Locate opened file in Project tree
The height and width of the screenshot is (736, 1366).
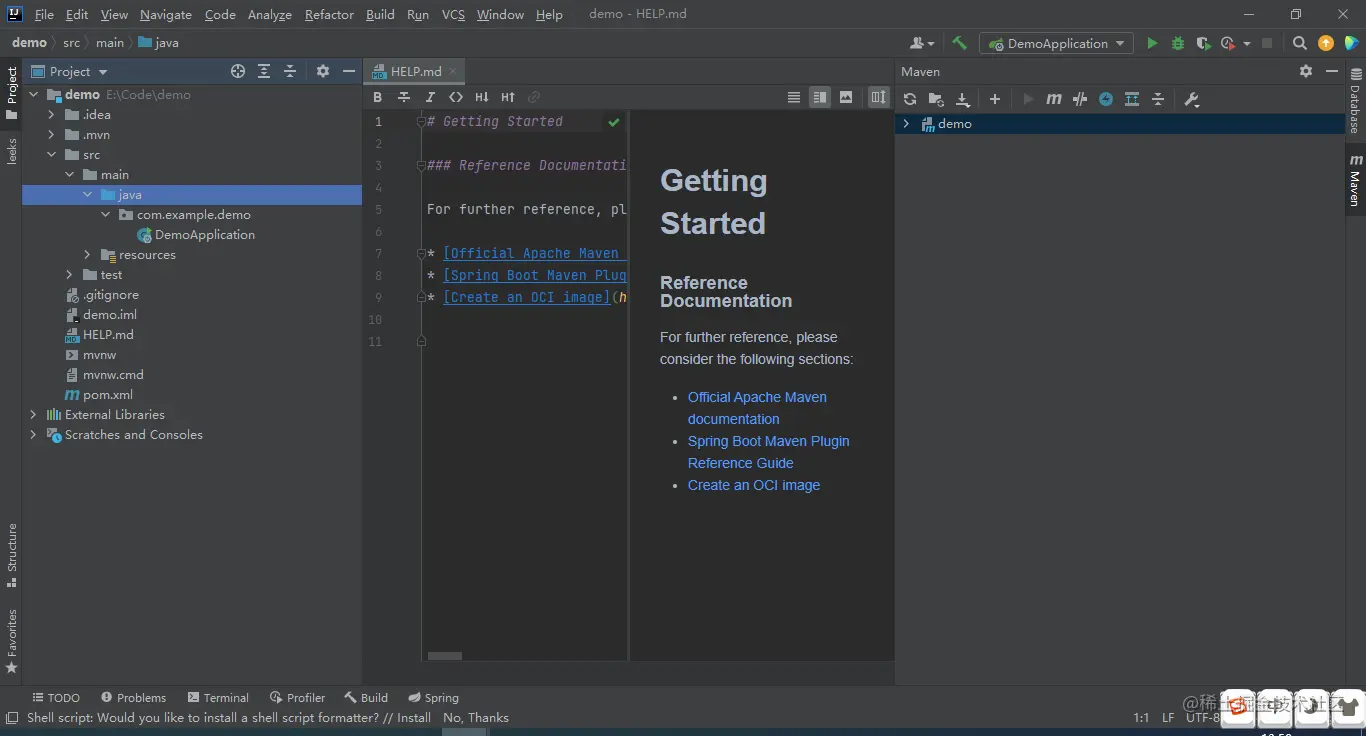click(238, 71)
